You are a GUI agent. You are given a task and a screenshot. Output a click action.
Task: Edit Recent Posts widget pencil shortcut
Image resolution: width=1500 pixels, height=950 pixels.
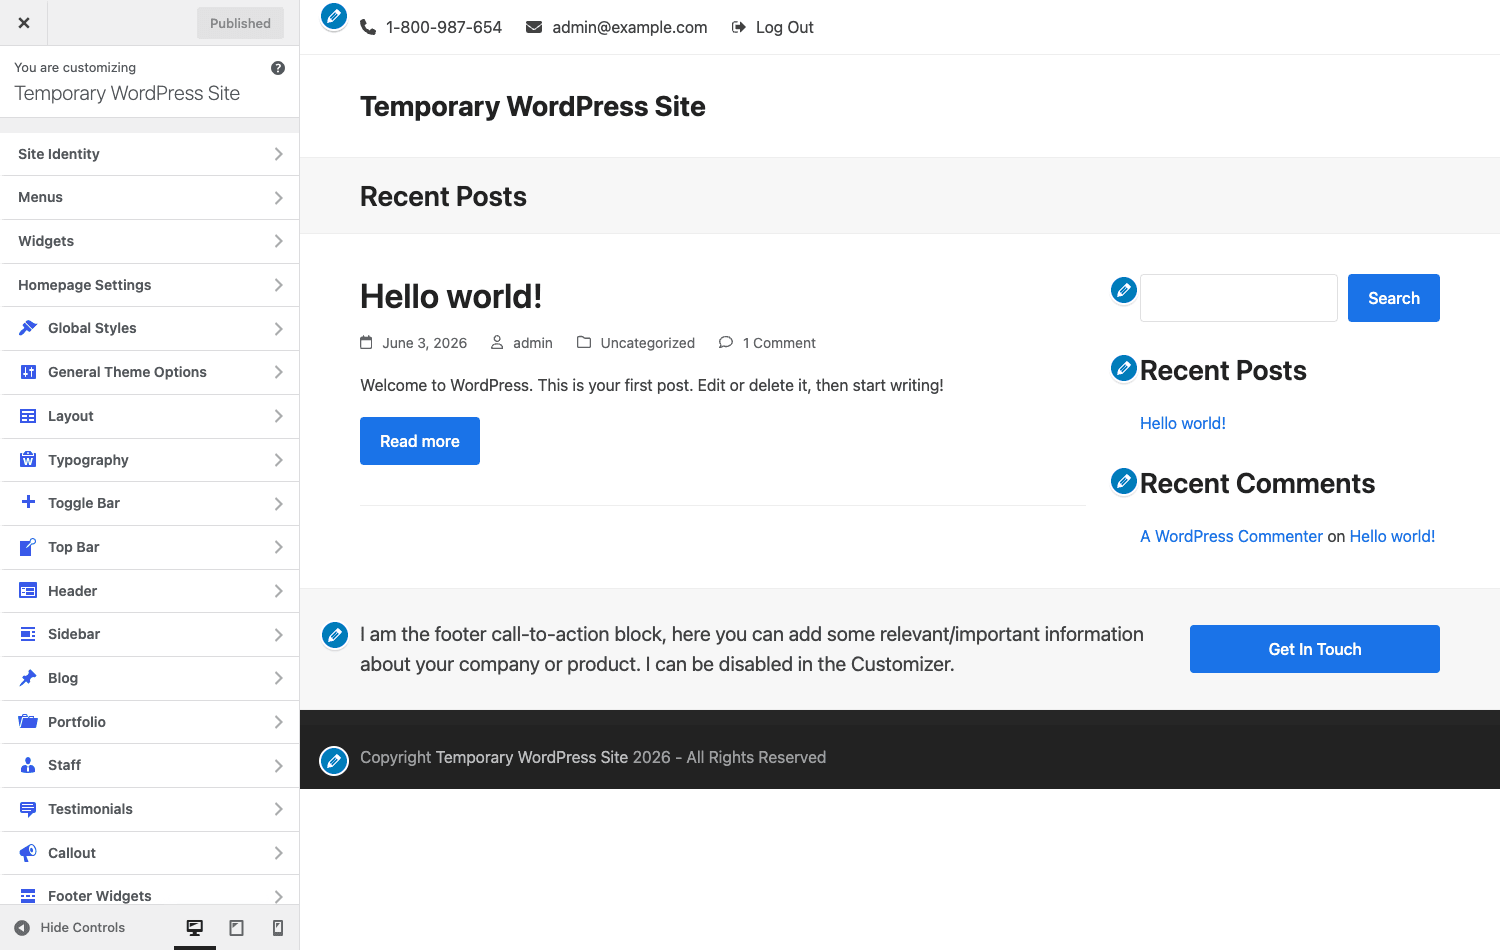1124,368
